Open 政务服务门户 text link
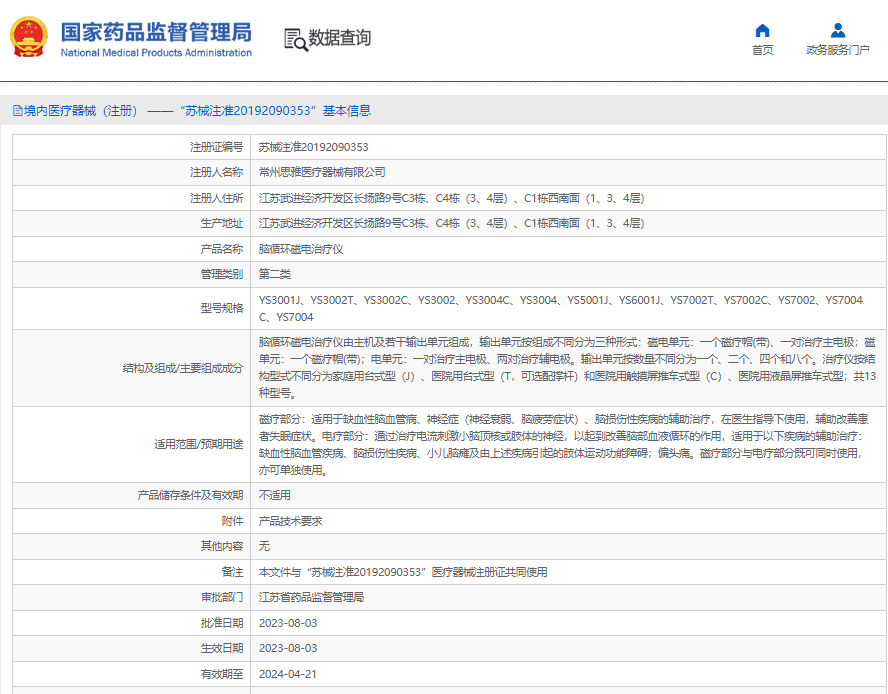Image resolution: width=888 pixels, height=694 pixels. 838,50
